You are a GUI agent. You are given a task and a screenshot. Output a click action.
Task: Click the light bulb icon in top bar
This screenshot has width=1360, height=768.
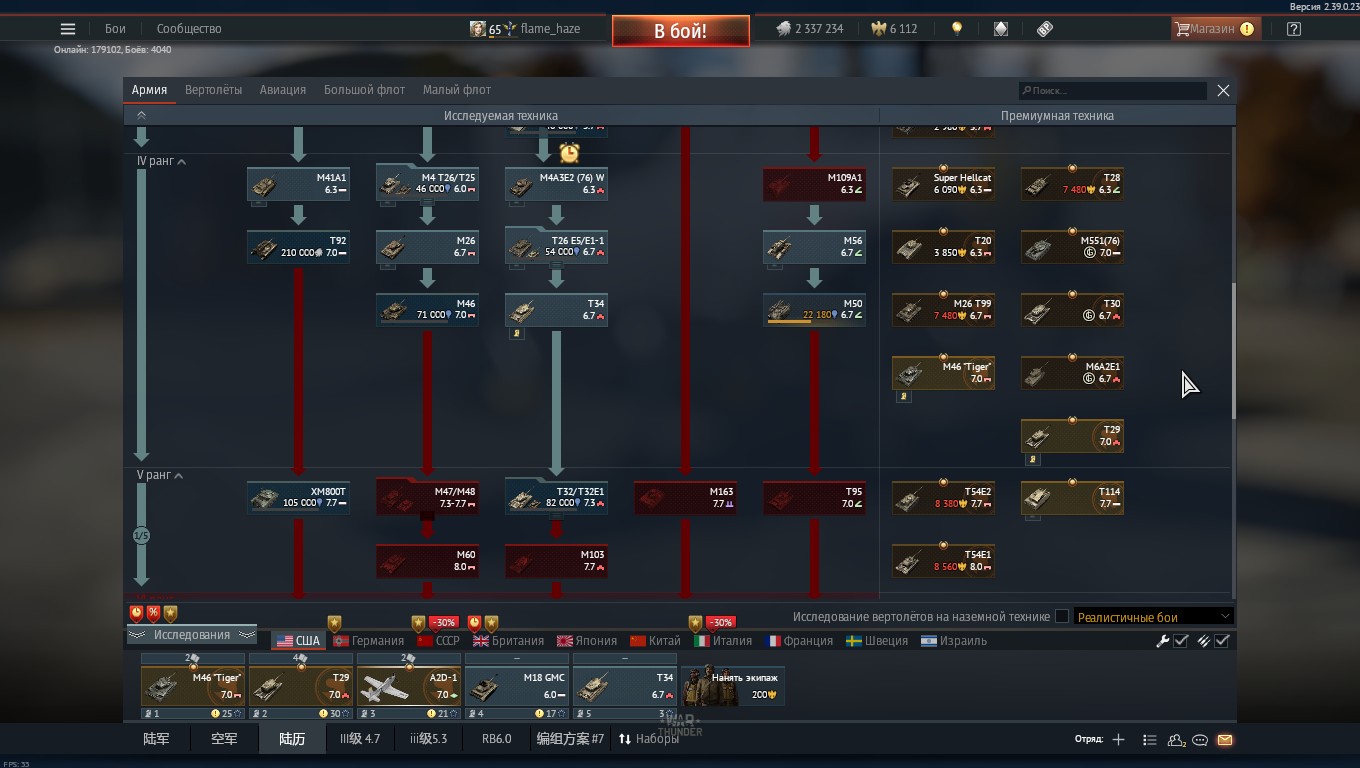[x=957, y=29]
